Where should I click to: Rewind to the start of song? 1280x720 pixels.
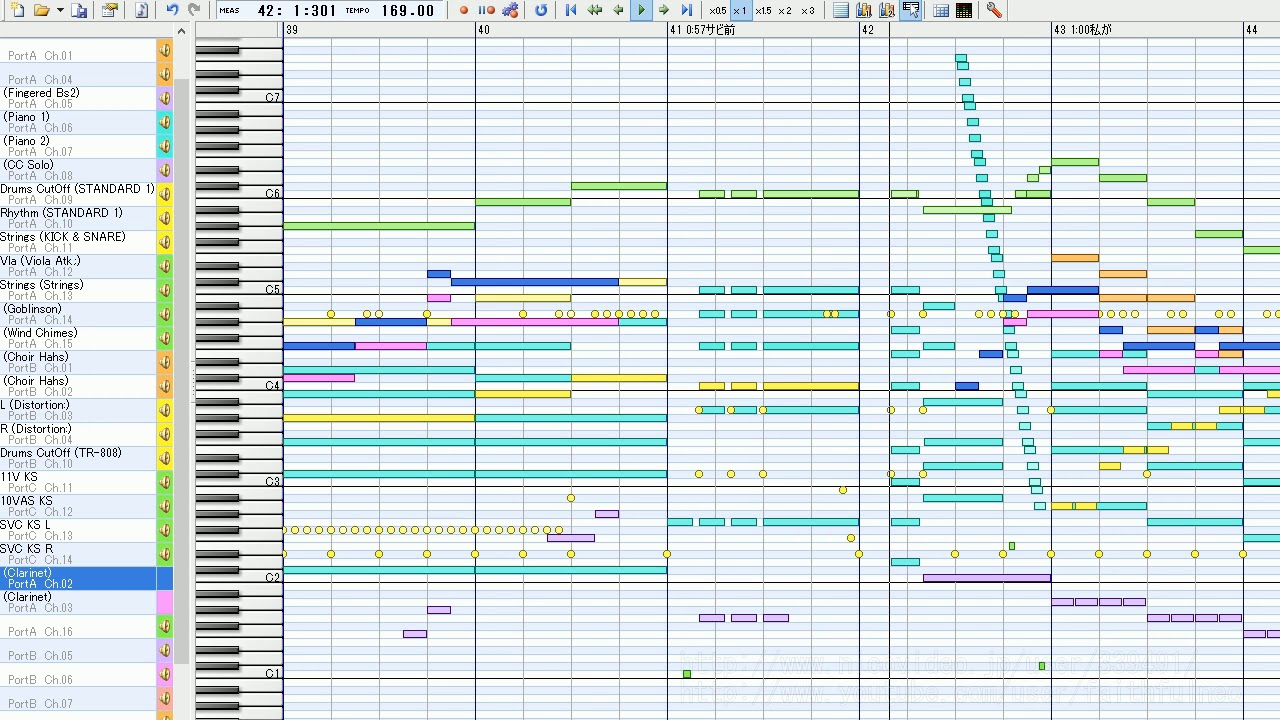(571, 10)
